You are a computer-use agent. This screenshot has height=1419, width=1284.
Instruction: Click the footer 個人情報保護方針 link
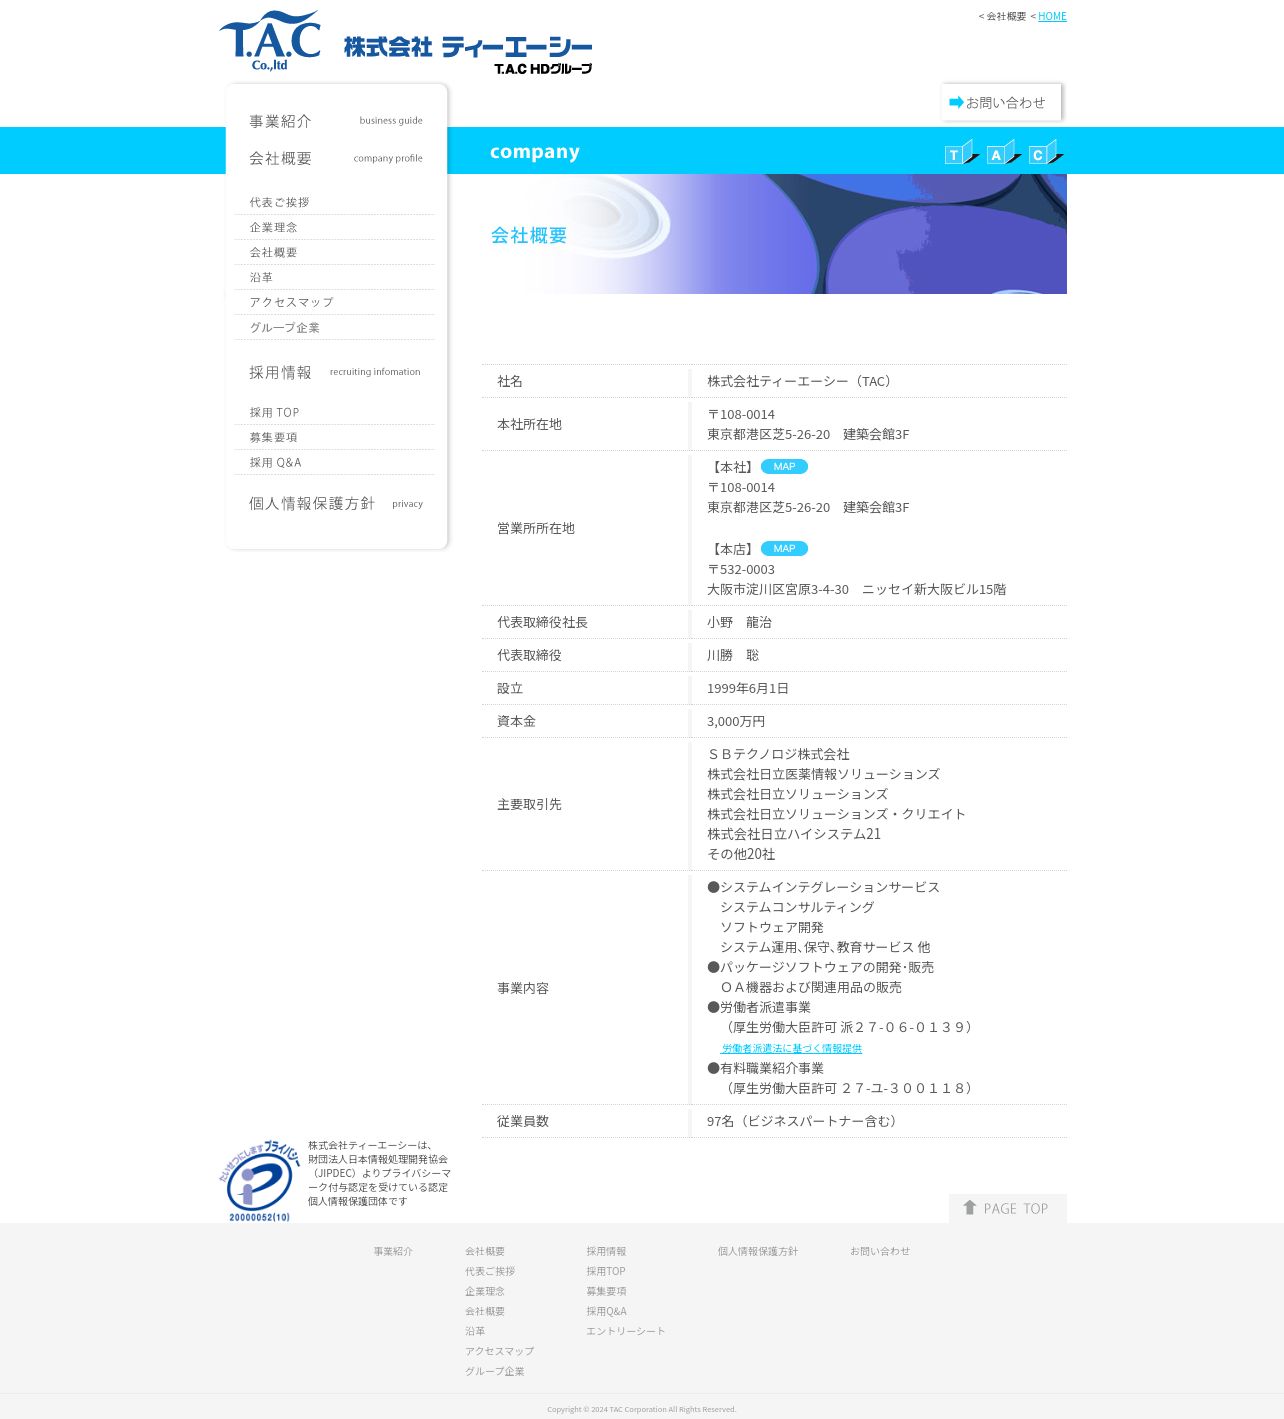pyautogui.click(x=758, y=1251)
